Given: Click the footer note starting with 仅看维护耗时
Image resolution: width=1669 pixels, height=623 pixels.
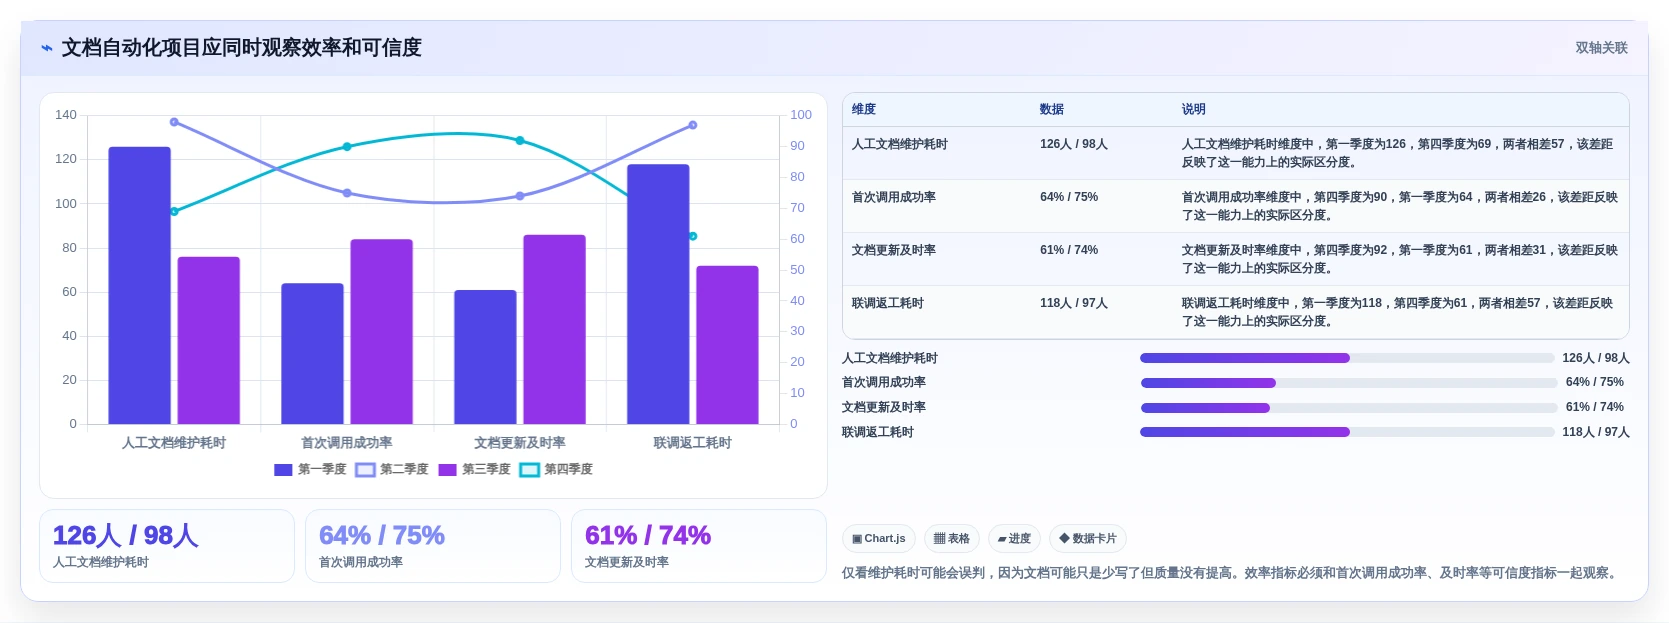Looking at the screenshot, I should pos(1231,573).
